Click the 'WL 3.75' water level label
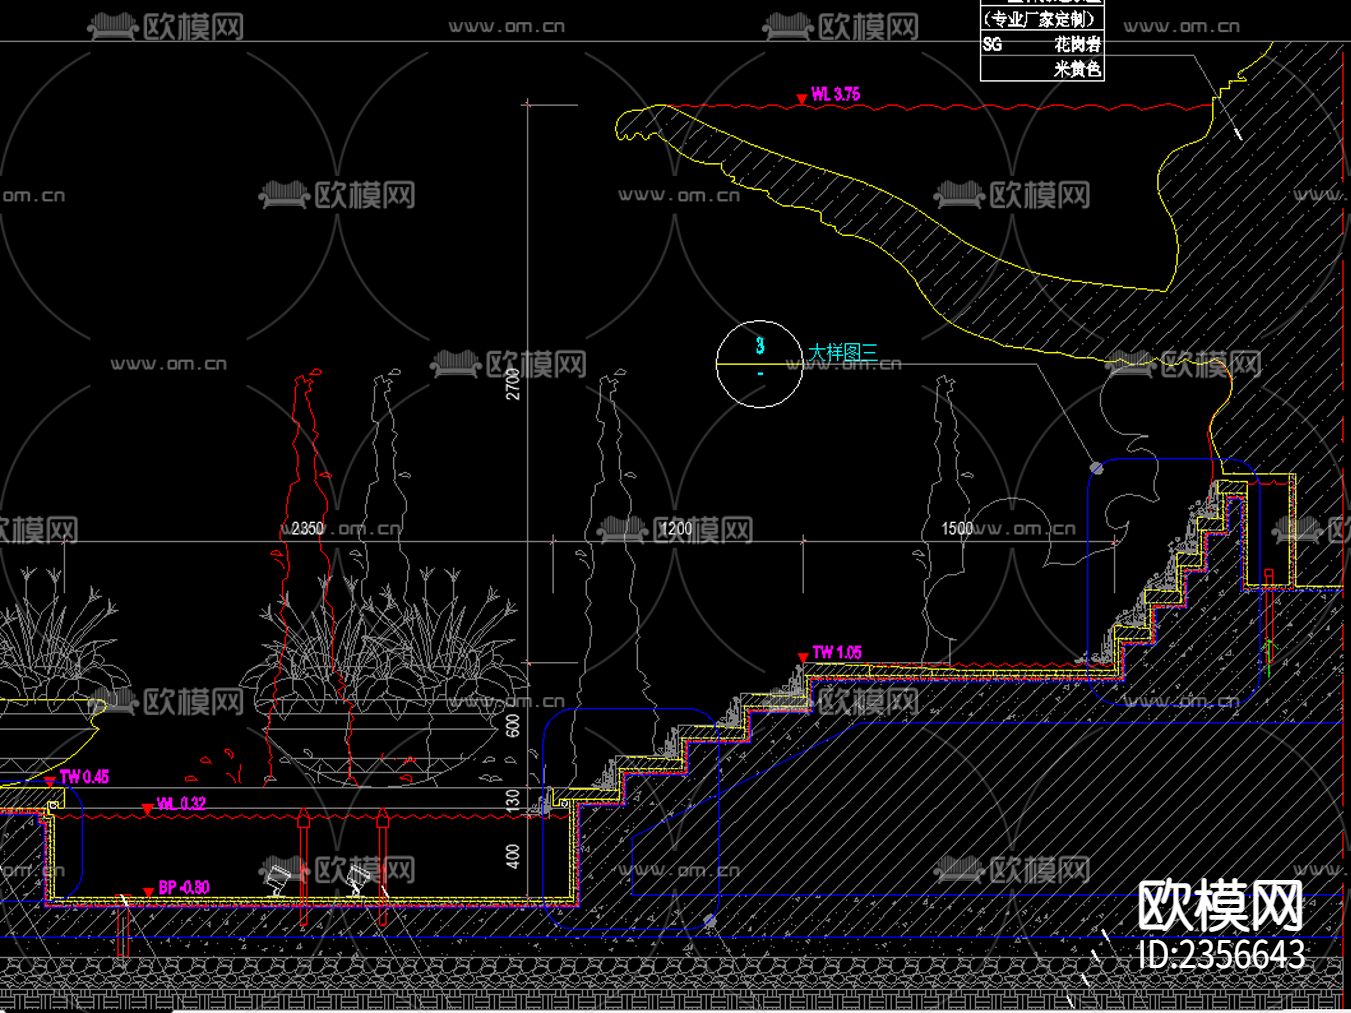1351x1013 pixels. (835, 94)
